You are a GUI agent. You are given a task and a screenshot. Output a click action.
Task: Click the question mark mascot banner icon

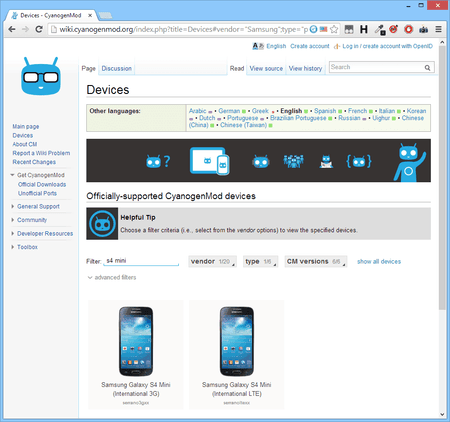click(158, 161)
